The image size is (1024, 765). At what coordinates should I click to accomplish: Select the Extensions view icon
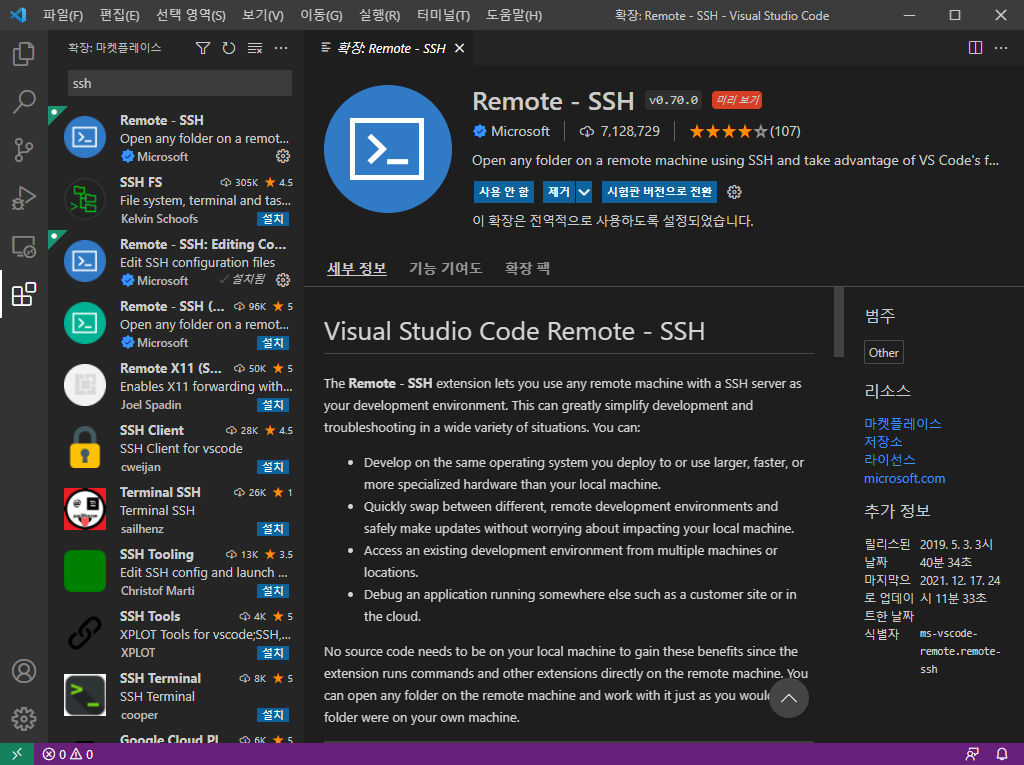click(24, 294)
